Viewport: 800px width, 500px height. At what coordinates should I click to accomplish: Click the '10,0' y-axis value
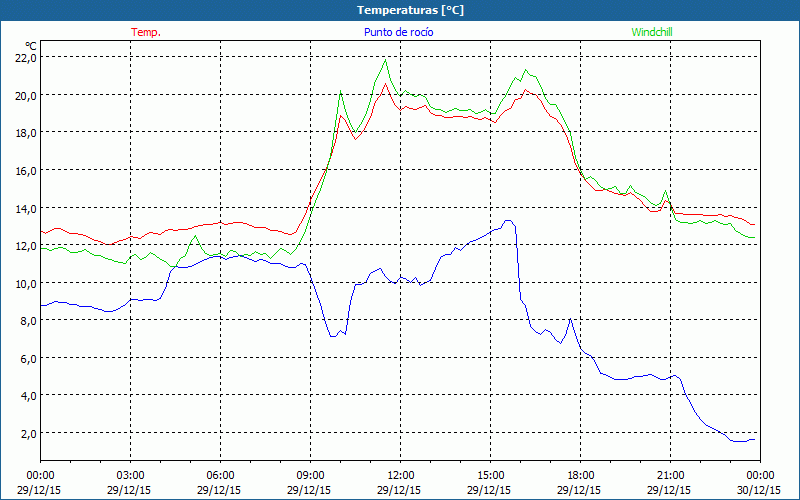(26, 283)
